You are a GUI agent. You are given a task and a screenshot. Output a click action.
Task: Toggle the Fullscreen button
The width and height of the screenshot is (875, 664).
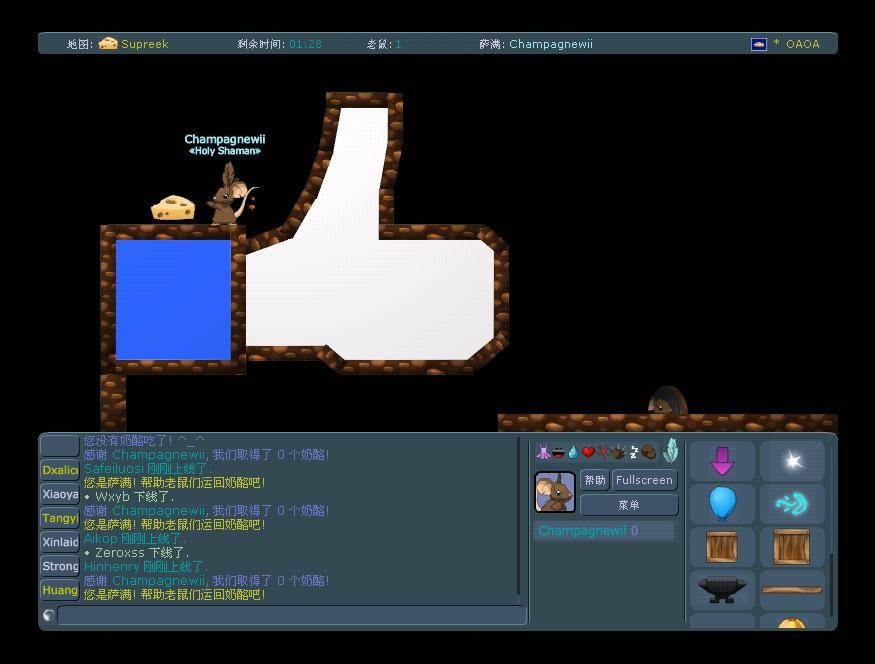tap(645, 480)
